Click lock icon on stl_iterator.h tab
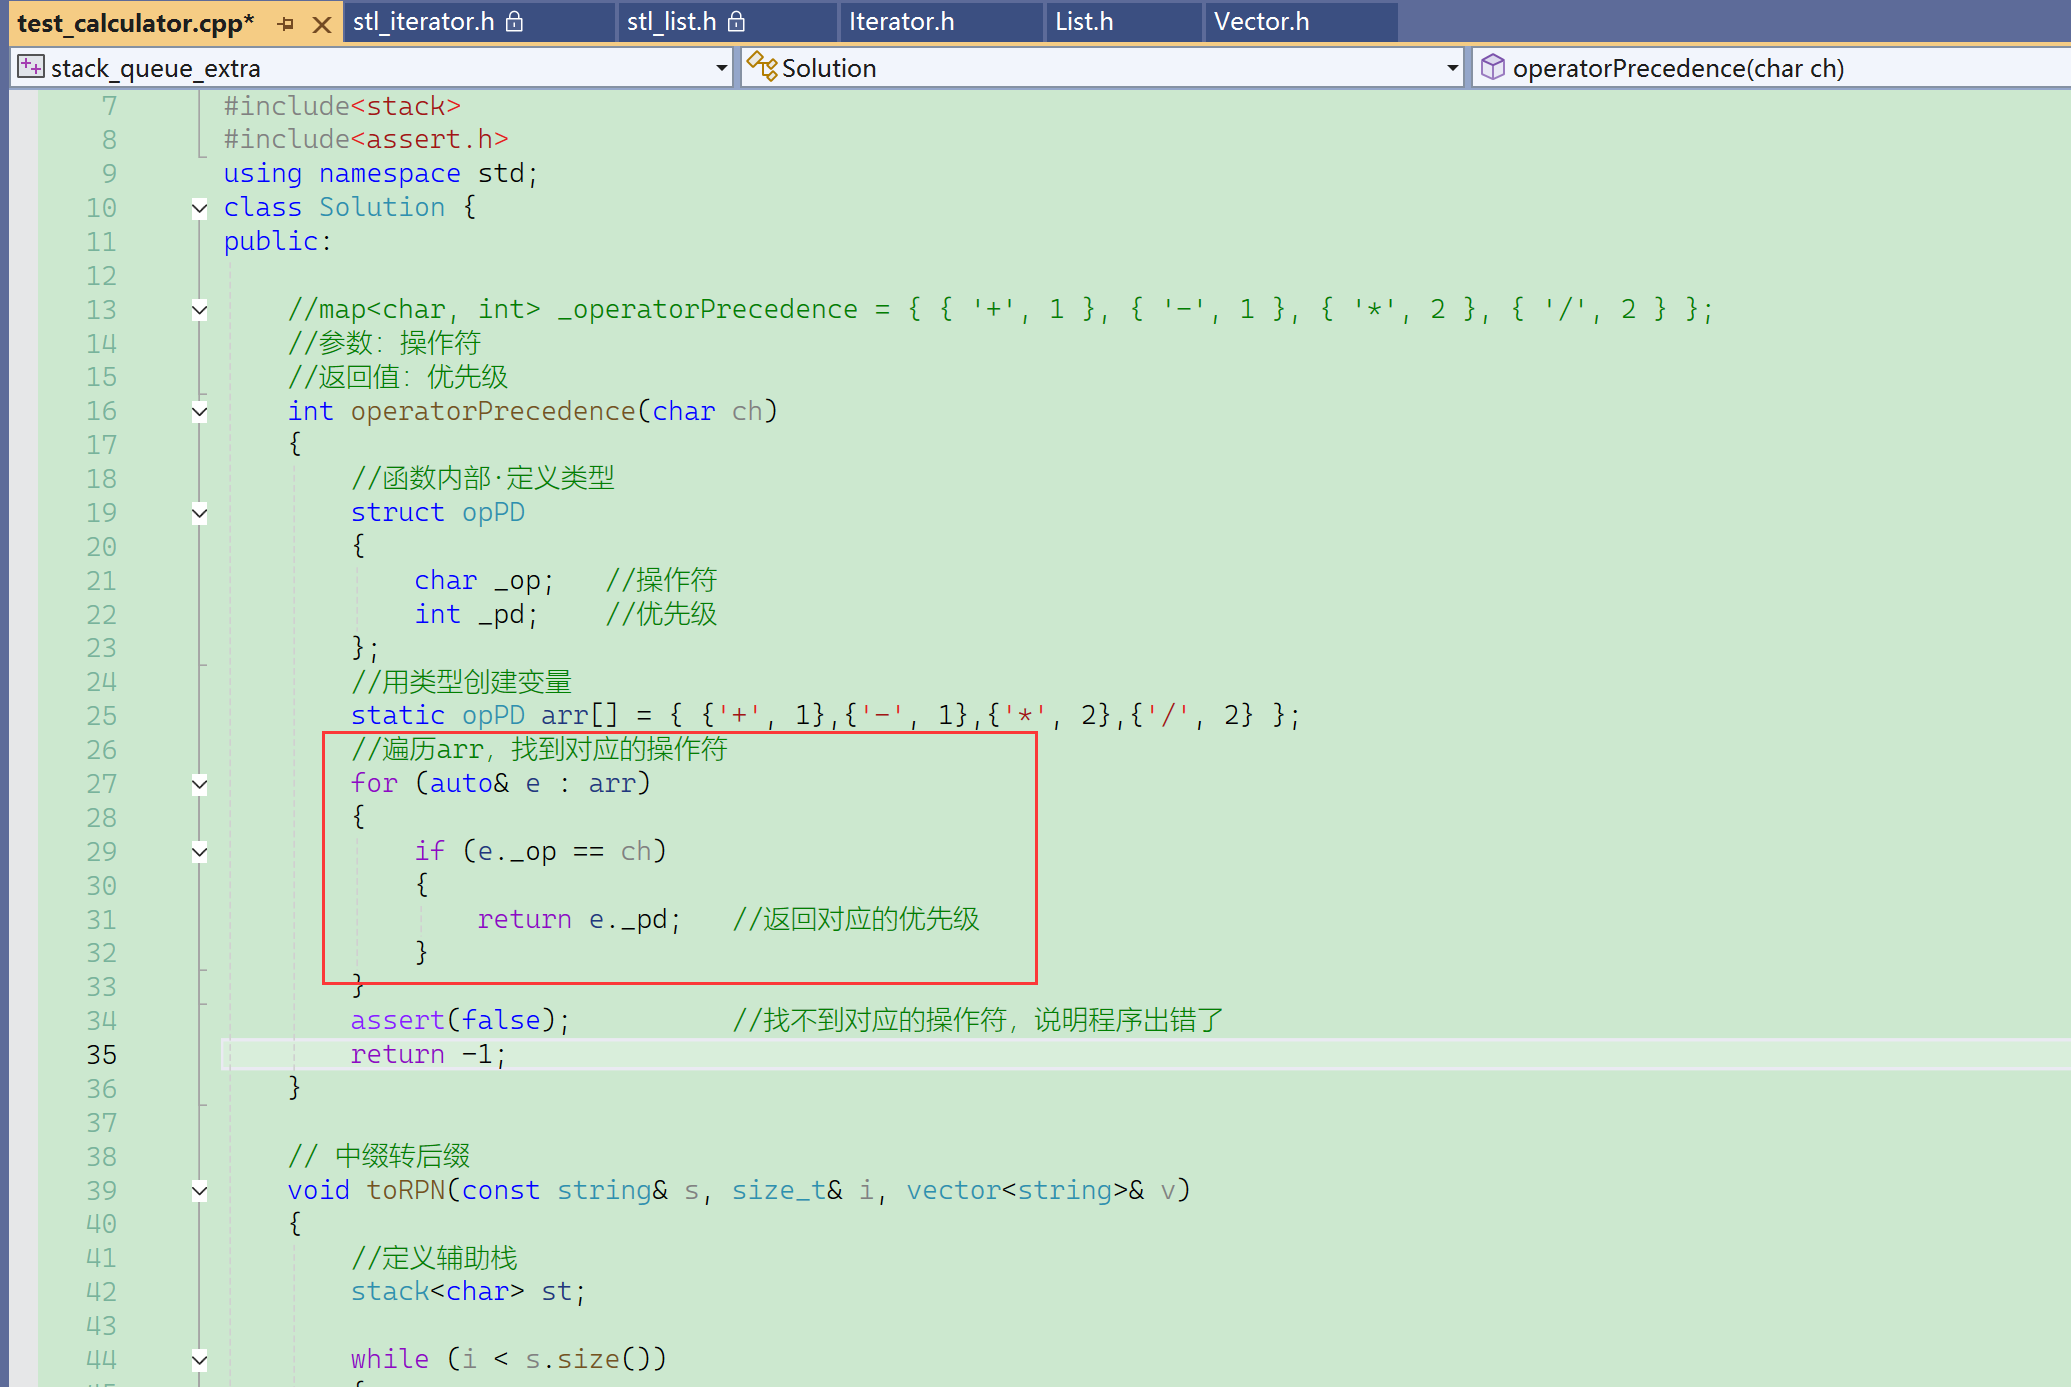 coord(515,21)
